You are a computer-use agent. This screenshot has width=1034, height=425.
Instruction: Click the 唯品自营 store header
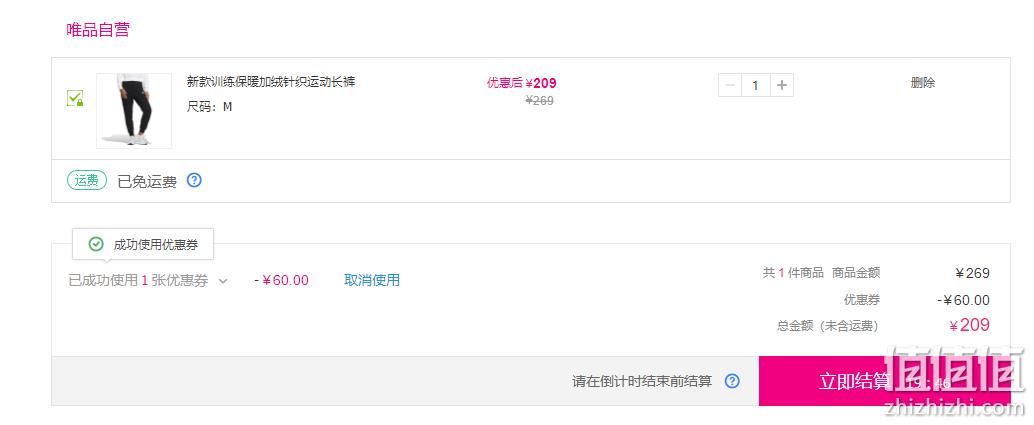click(x=98, y=30)
